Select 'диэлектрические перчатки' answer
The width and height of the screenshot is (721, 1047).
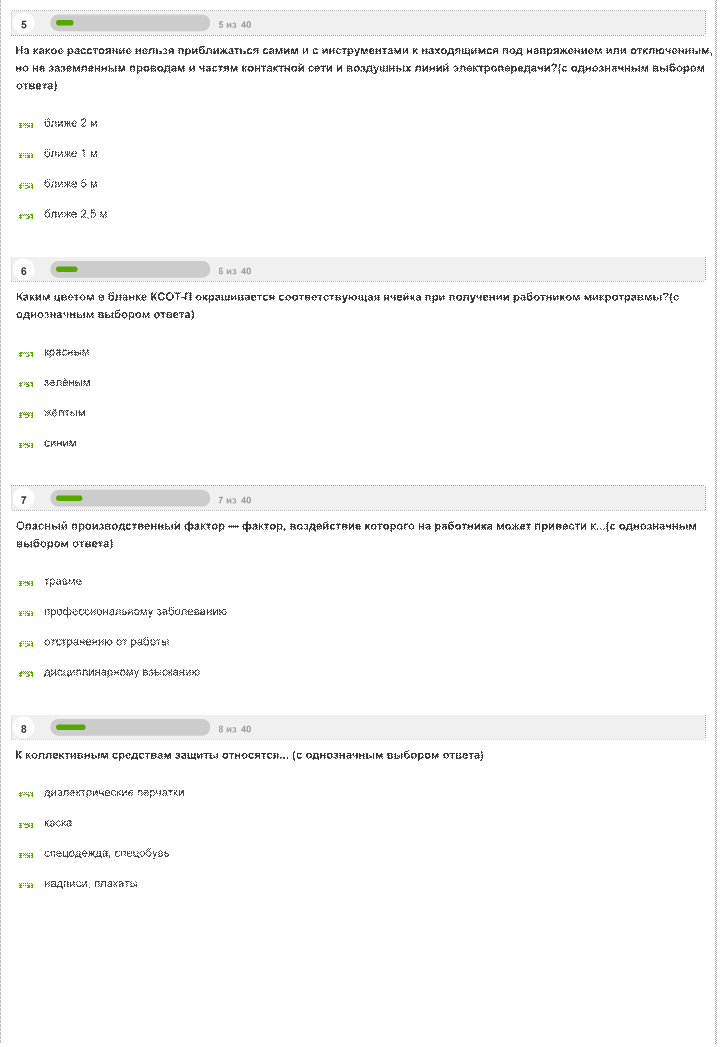click(x=26, y=794)
